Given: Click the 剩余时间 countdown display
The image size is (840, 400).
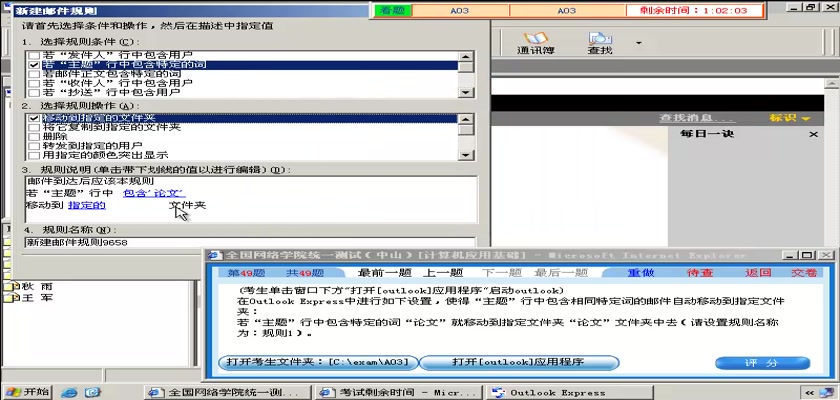Looking at the screenshot, I should (x=695, y=10).
